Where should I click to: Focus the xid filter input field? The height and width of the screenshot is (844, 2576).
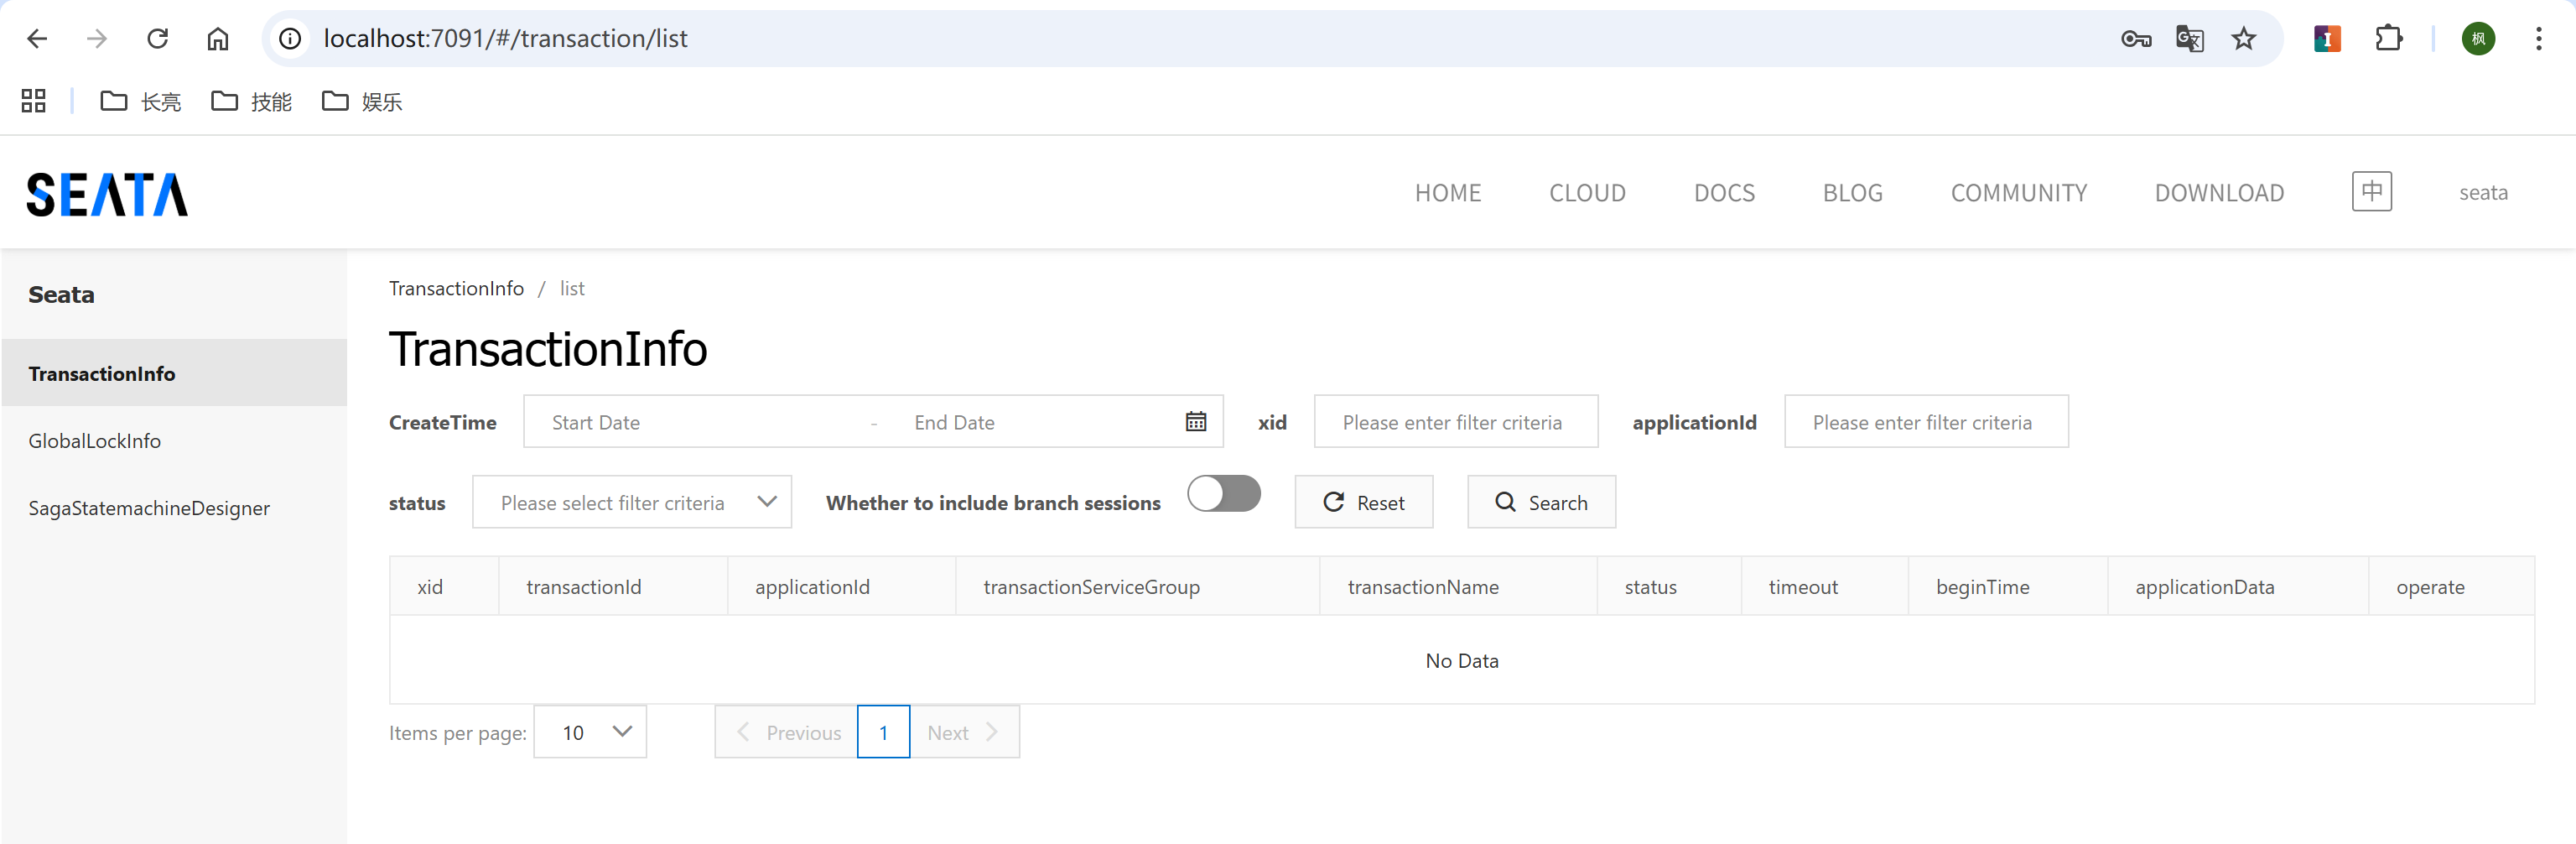point(1455,422)
